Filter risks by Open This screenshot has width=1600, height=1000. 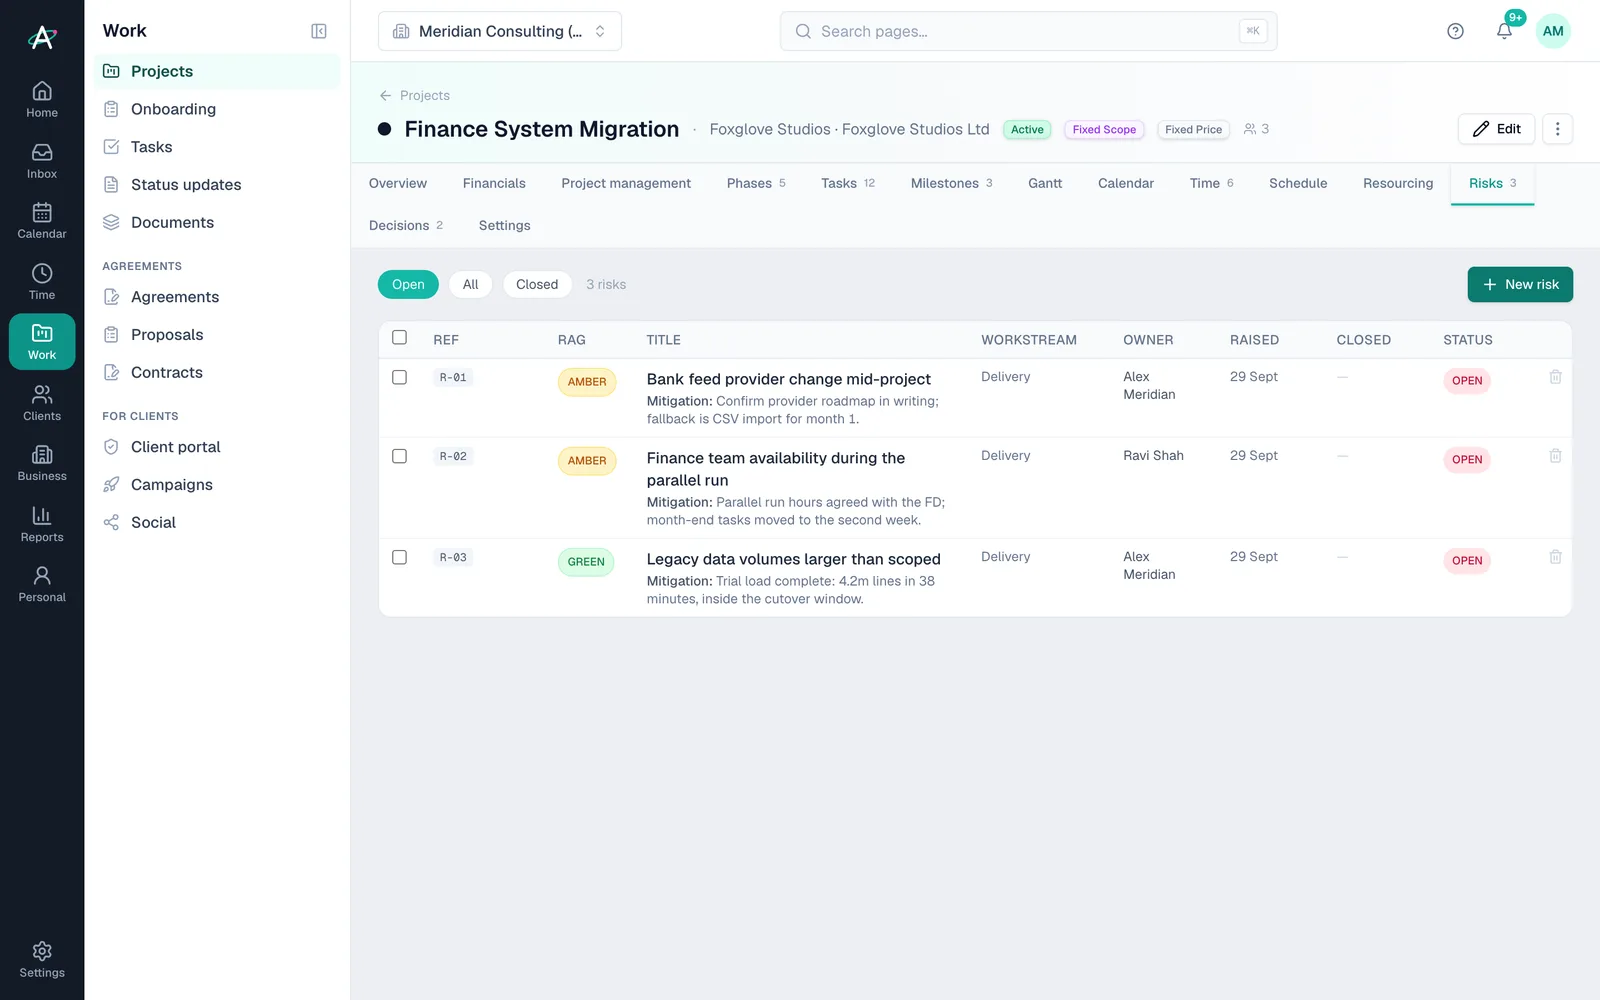(408, 284)
